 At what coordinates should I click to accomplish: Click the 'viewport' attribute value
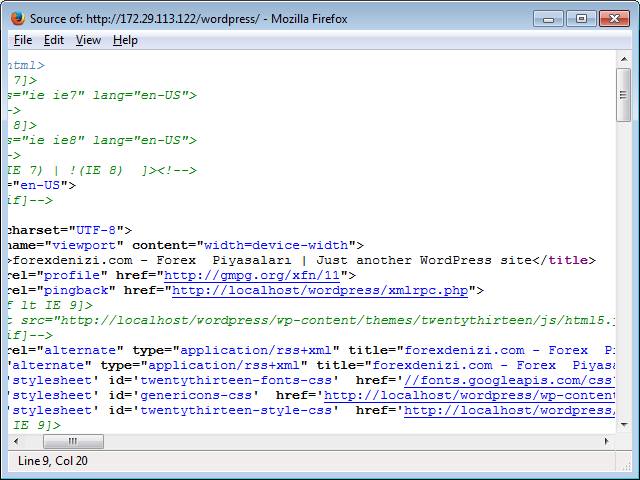click(x=84, y=245)
